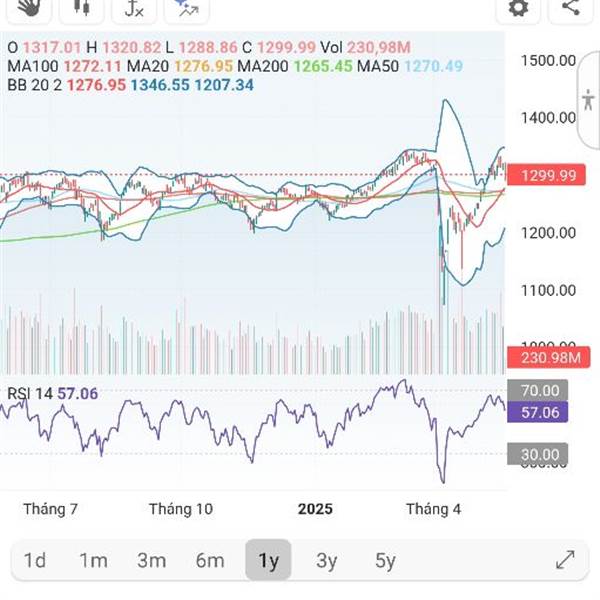Open the indicators function icon
The width and height of the screenshot is (600, 600).
(x=132, y=8)
